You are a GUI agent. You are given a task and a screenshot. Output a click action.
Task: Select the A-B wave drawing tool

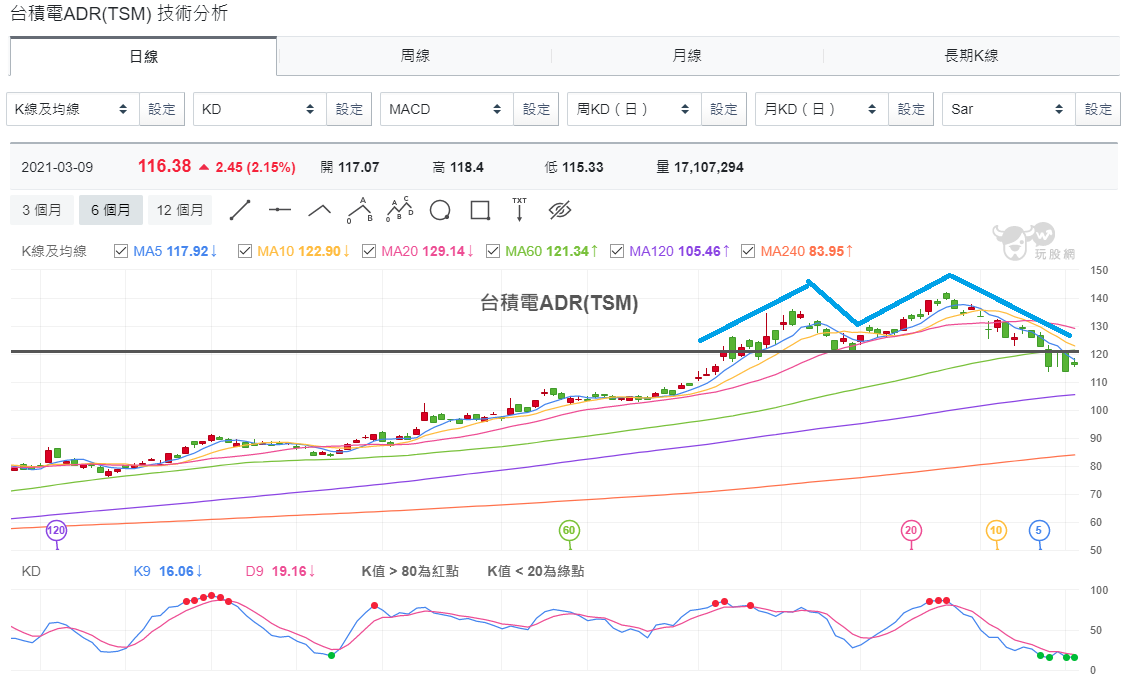pyautogui.click(x=360, y=210)
